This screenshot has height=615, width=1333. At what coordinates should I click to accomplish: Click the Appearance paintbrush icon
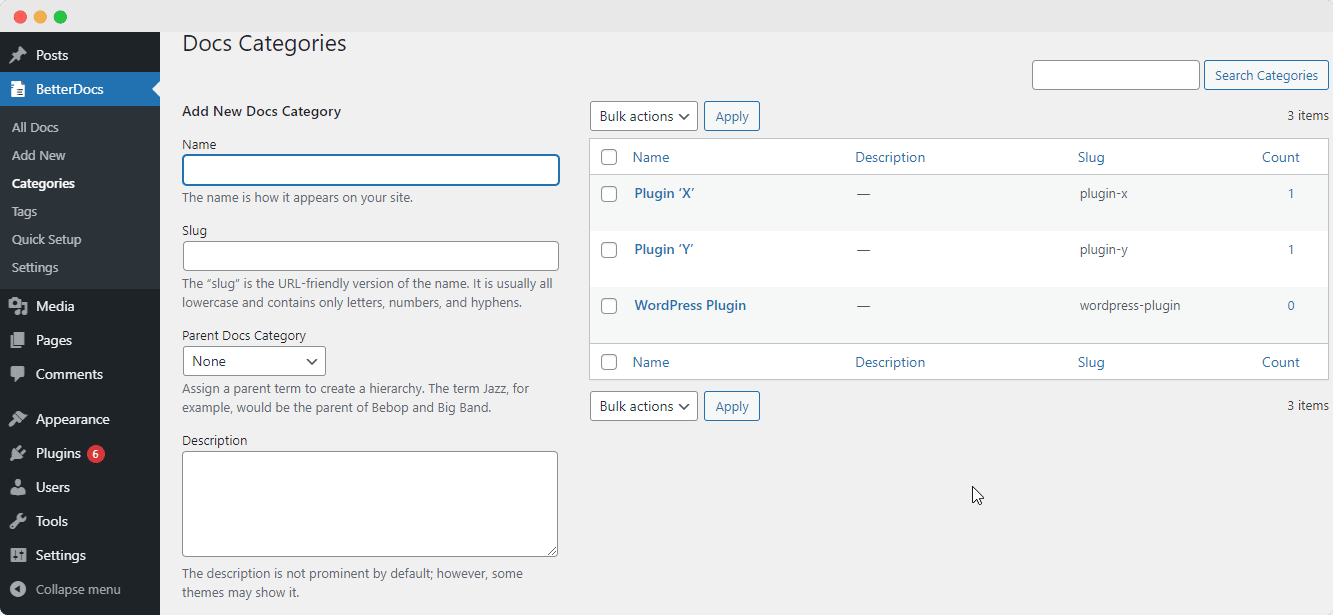click(x=18, y=419)
